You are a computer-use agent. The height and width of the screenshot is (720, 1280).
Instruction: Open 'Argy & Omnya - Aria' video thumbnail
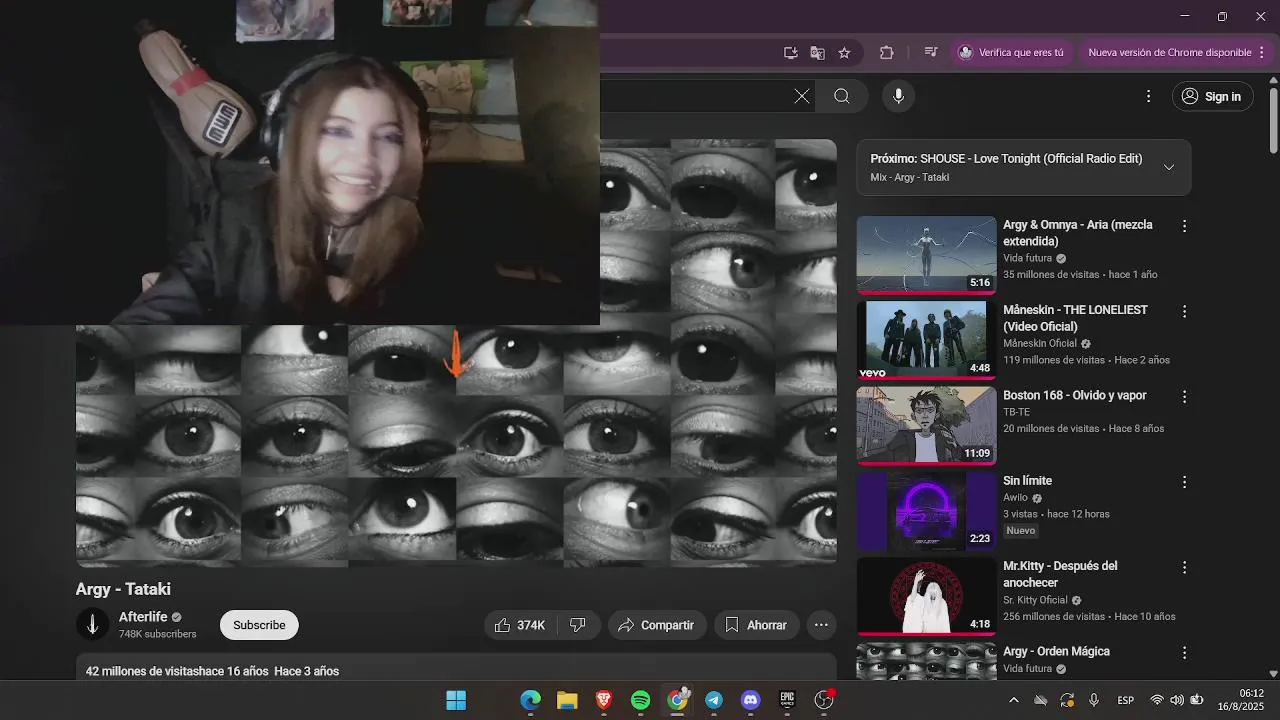(926, 255)
